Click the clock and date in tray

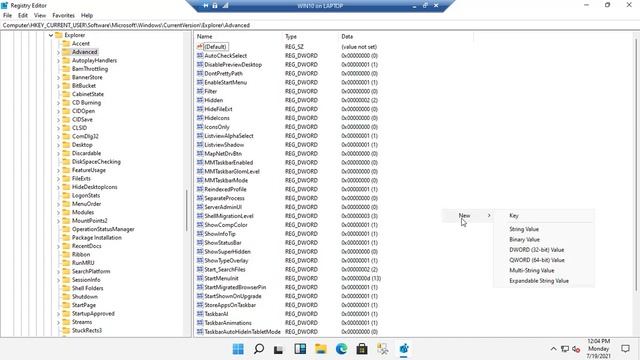(599, 349)
